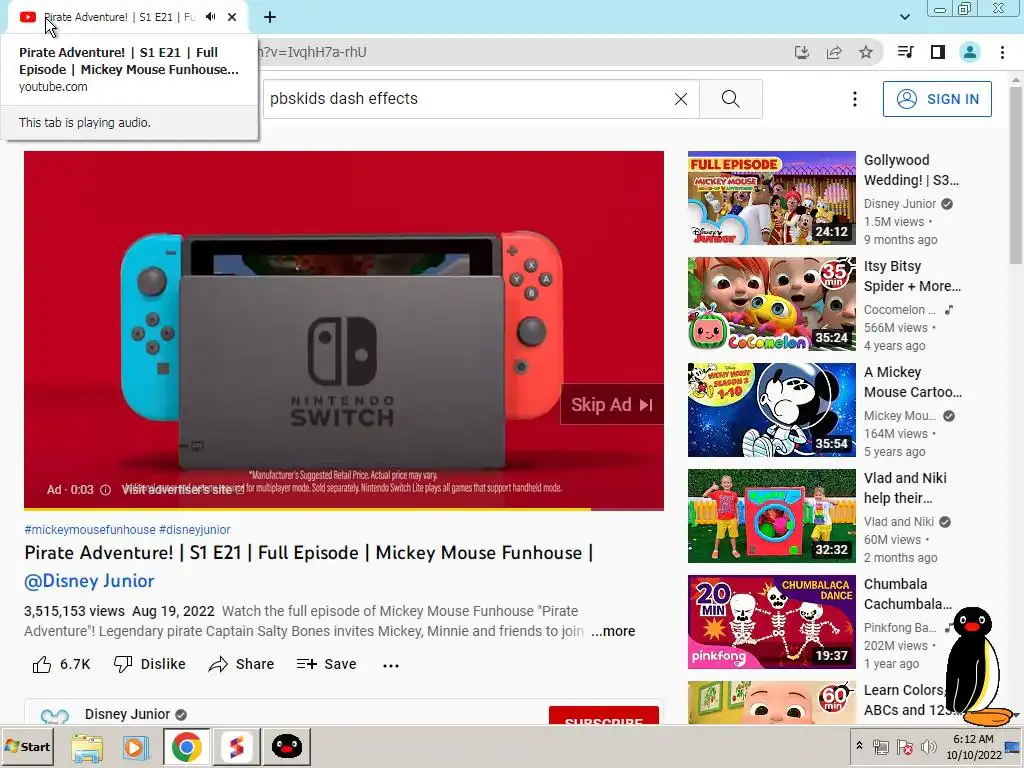
Task: Click Vlad and Niki channel name text
Action: (899, 522)
